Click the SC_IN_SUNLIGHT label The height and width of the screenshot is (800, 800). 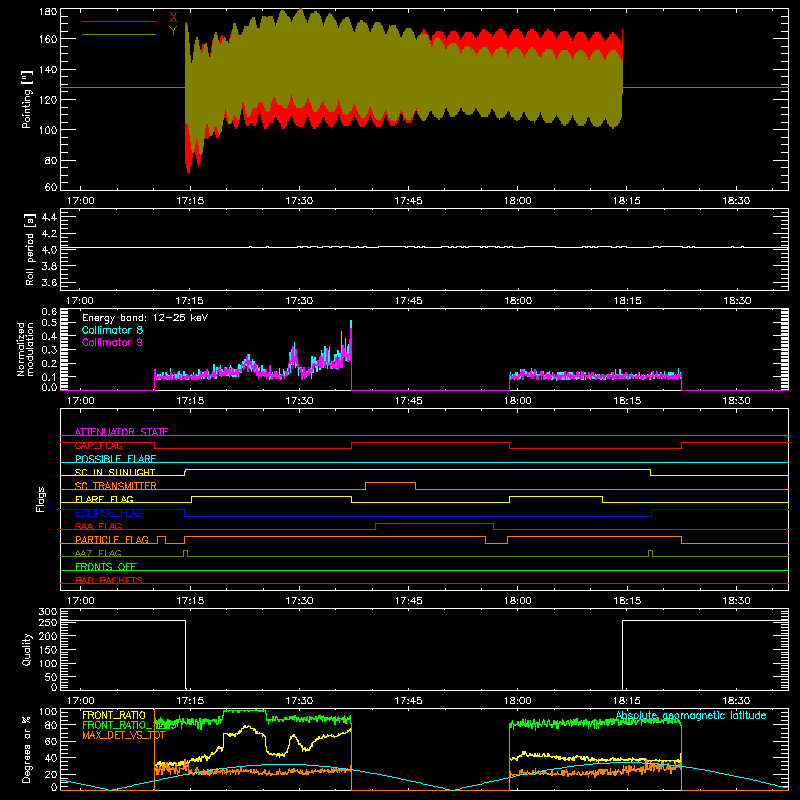tap(115, 472)
